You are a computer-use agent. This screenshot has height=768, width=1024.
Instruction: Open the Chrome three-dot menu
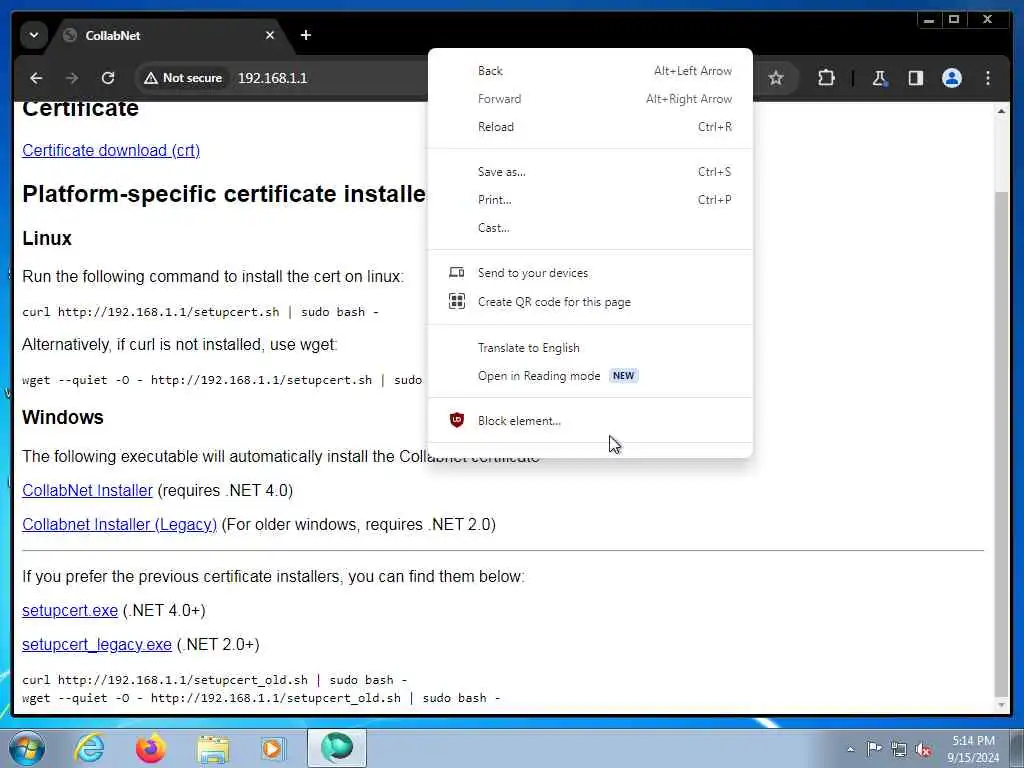pos(987,78)
